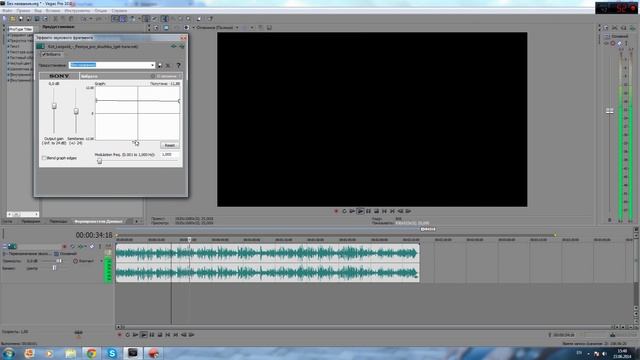
Task: Save the effect preset with the disk icon
Action: tap(160, 65)
